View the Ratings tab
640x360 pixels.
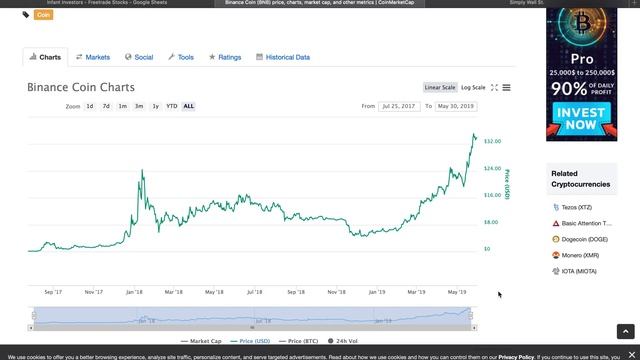[225, 57]
